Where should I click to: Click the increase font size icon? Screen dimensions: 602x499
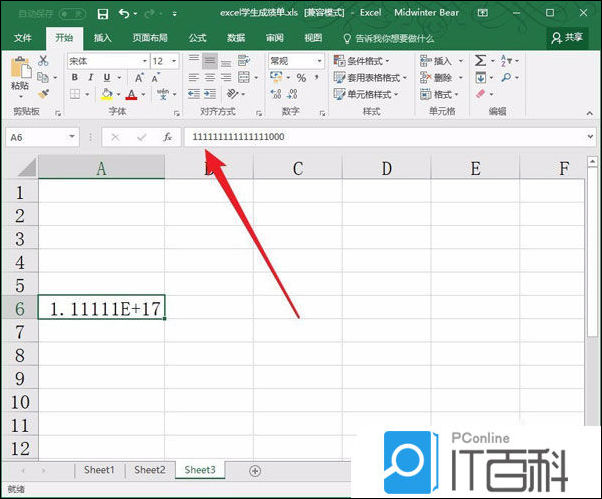click(x=139, y=77)
